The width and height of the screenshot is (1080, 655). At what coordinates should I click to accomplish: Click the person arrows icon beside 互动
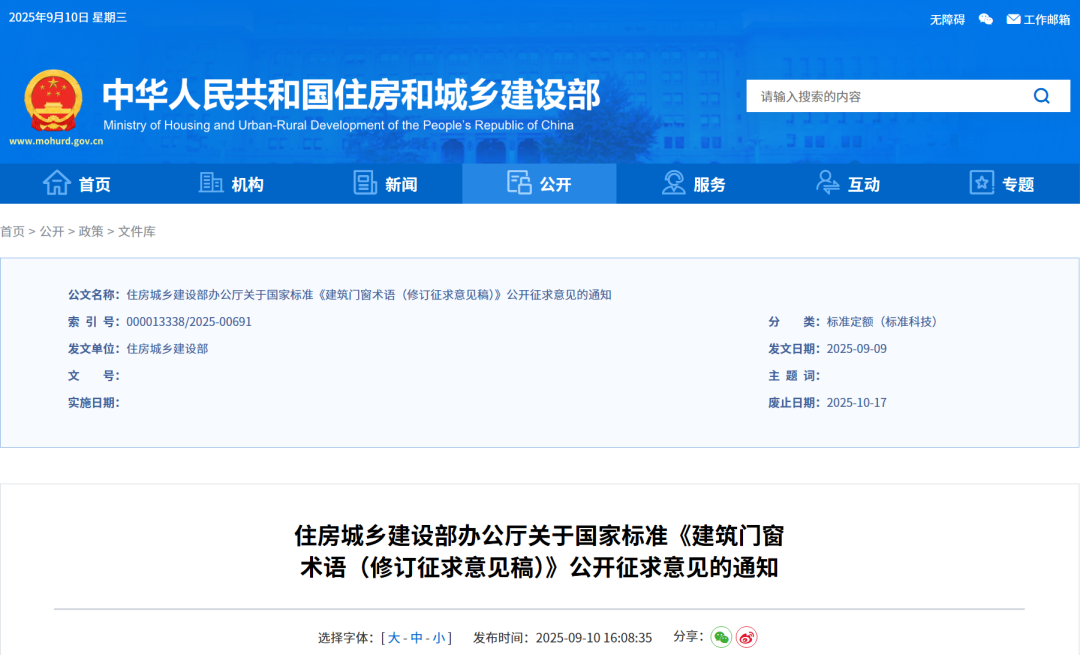coord(827,183)
